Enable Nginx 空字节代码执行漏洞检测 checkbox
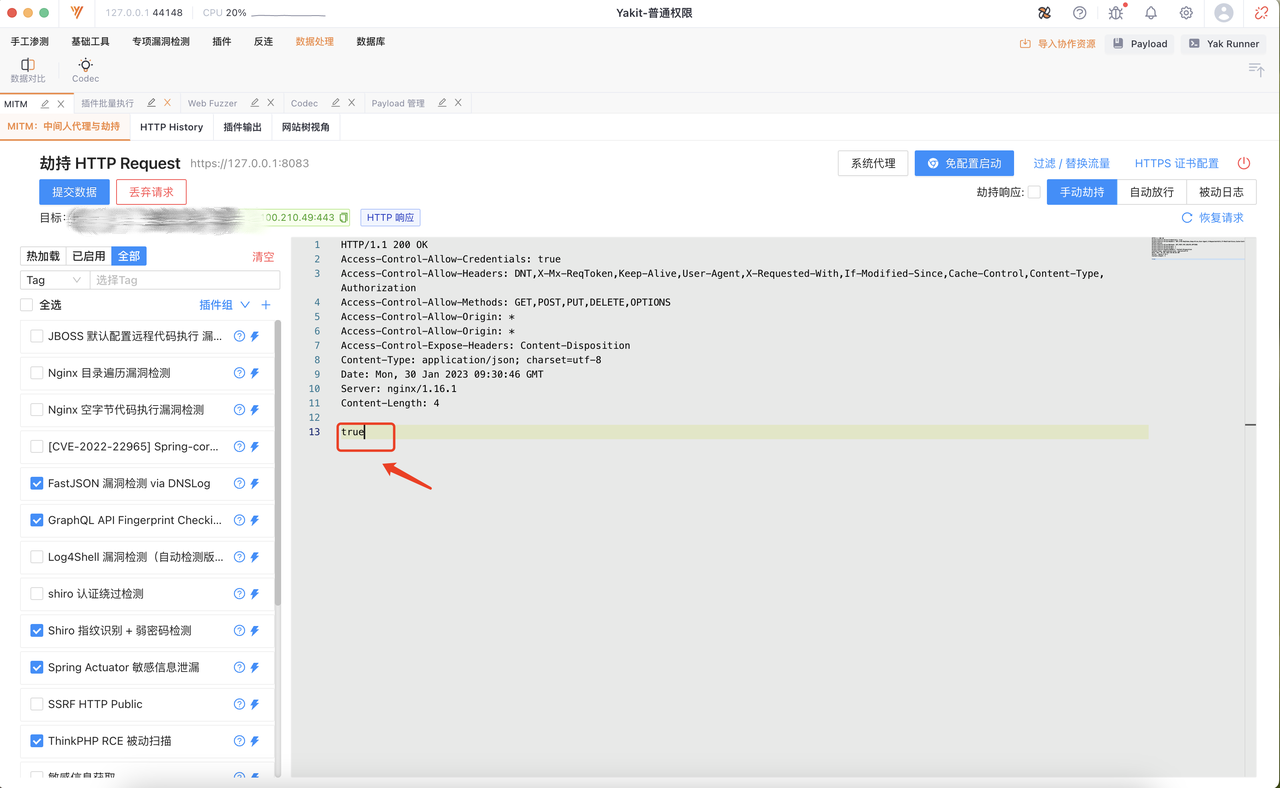The width and height of the screenshot is (1280, 788). tap(37, 410)
